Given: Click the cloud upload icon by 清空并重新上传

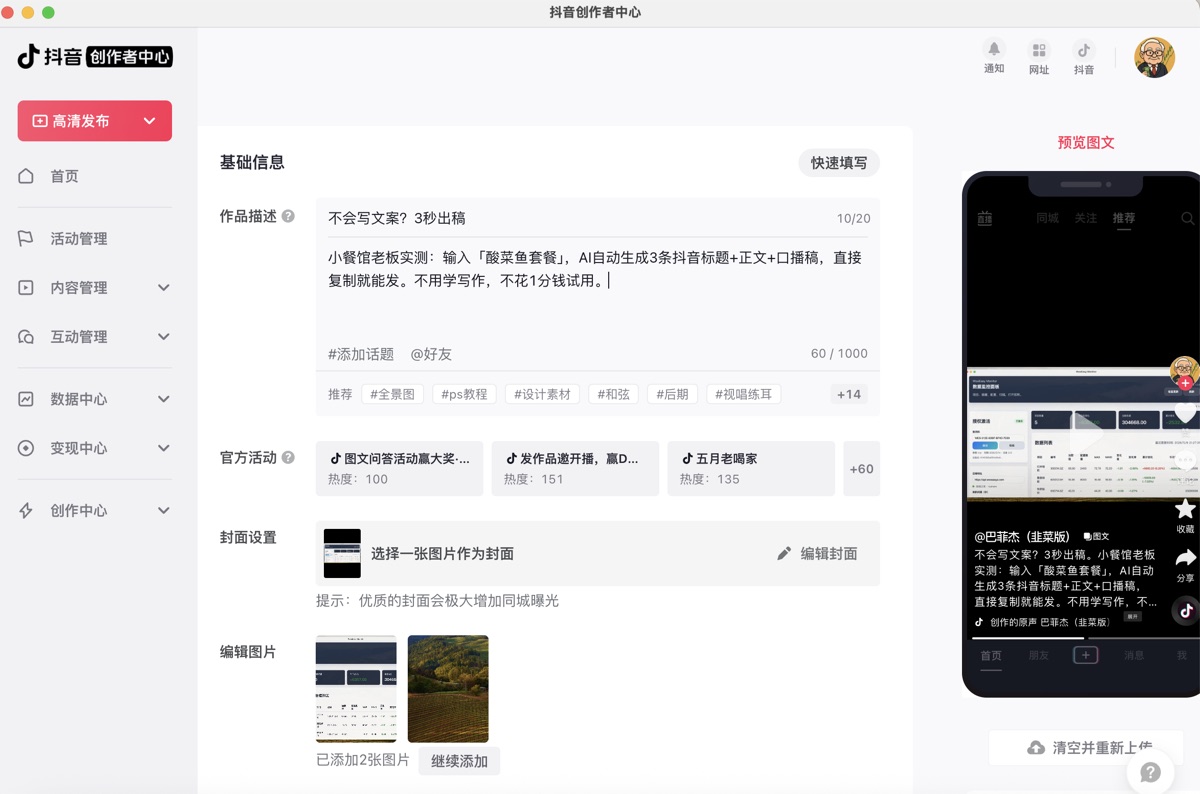Looking at the screenshot, I should [1036, 748].
